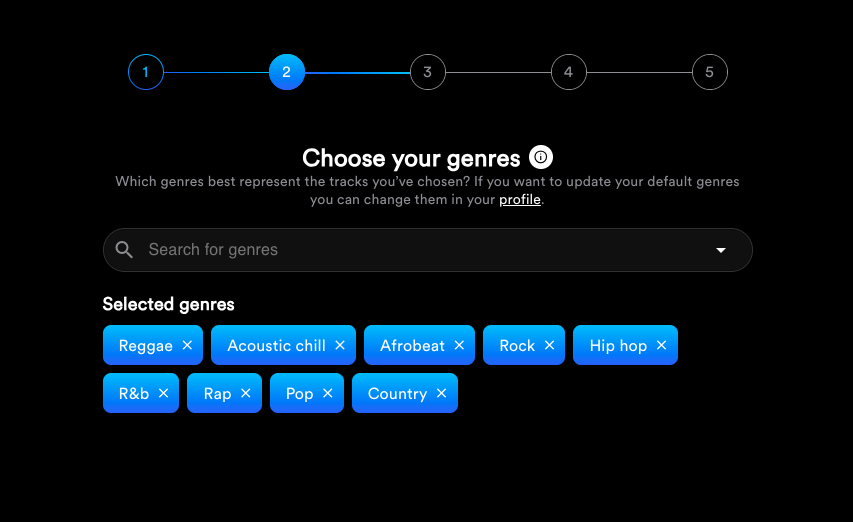Click the magnifying glass search icon

click(x=124, y=250)
